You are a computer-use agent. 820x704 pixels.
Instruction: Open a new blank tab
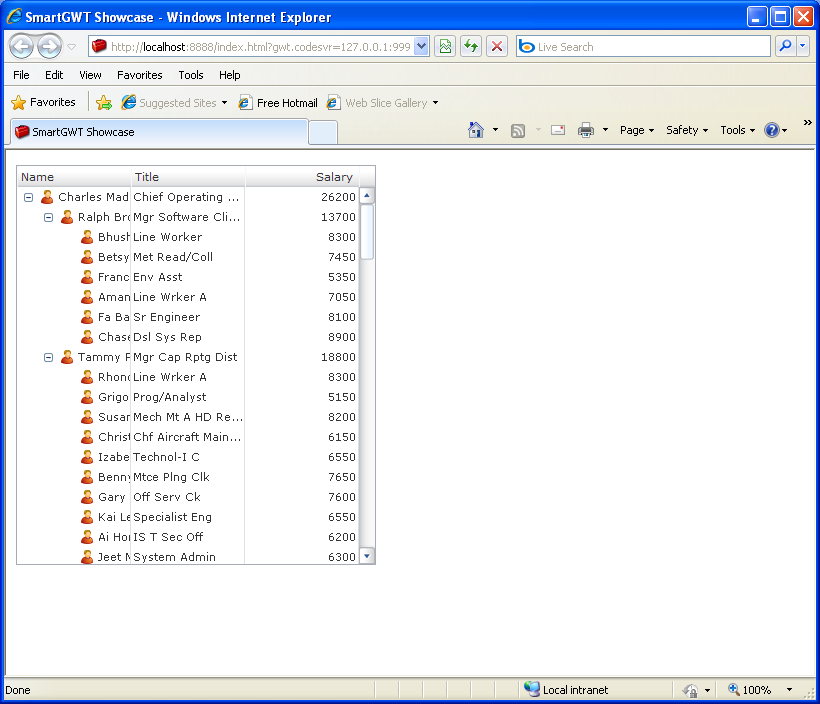pyautogui.click(x=323, y=132)
